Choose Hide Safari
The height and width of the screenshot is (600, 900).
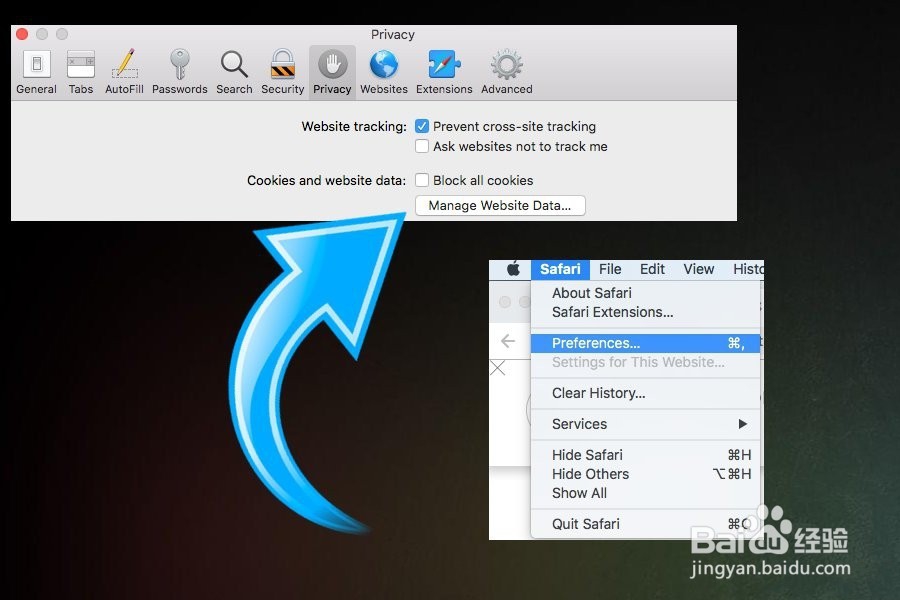pyautogui.click(x=646, y=455)
